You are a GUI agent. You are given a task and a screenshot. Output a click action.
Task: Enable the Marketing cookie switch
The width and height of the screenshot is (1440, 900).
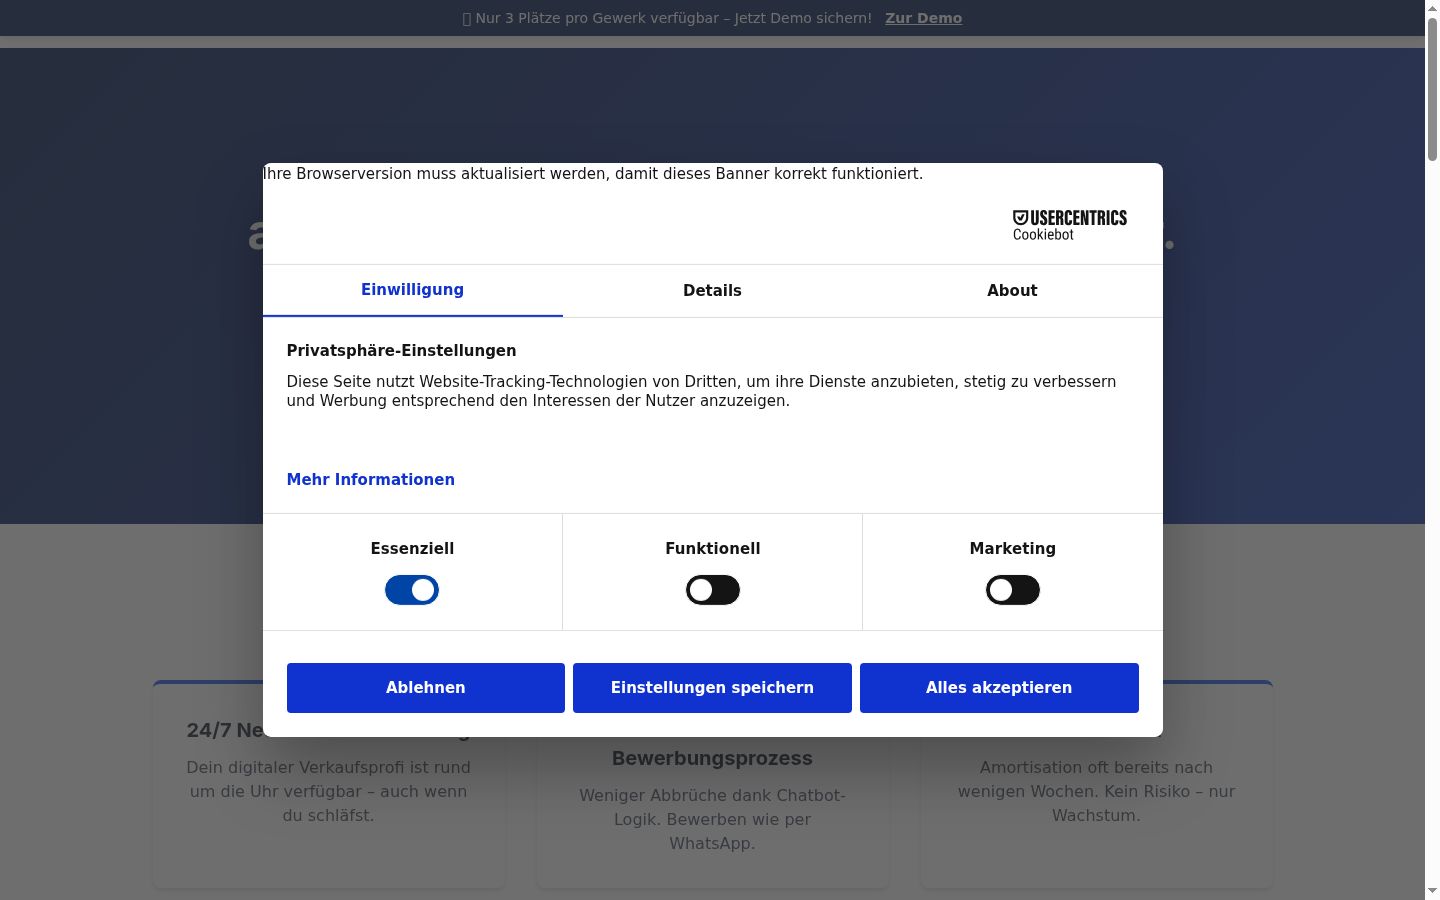(x=1012, y=590)
